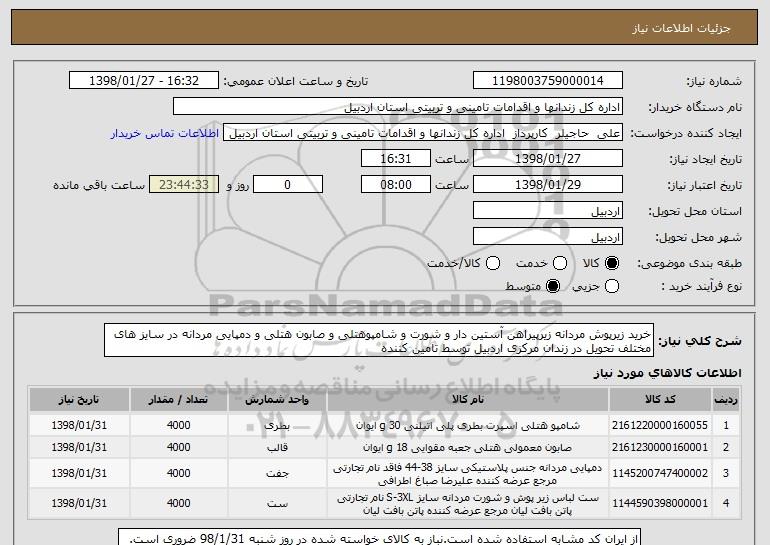Click the نام کالا column header
The width and height of the screenshot is (770, 545).
[468, 400]
